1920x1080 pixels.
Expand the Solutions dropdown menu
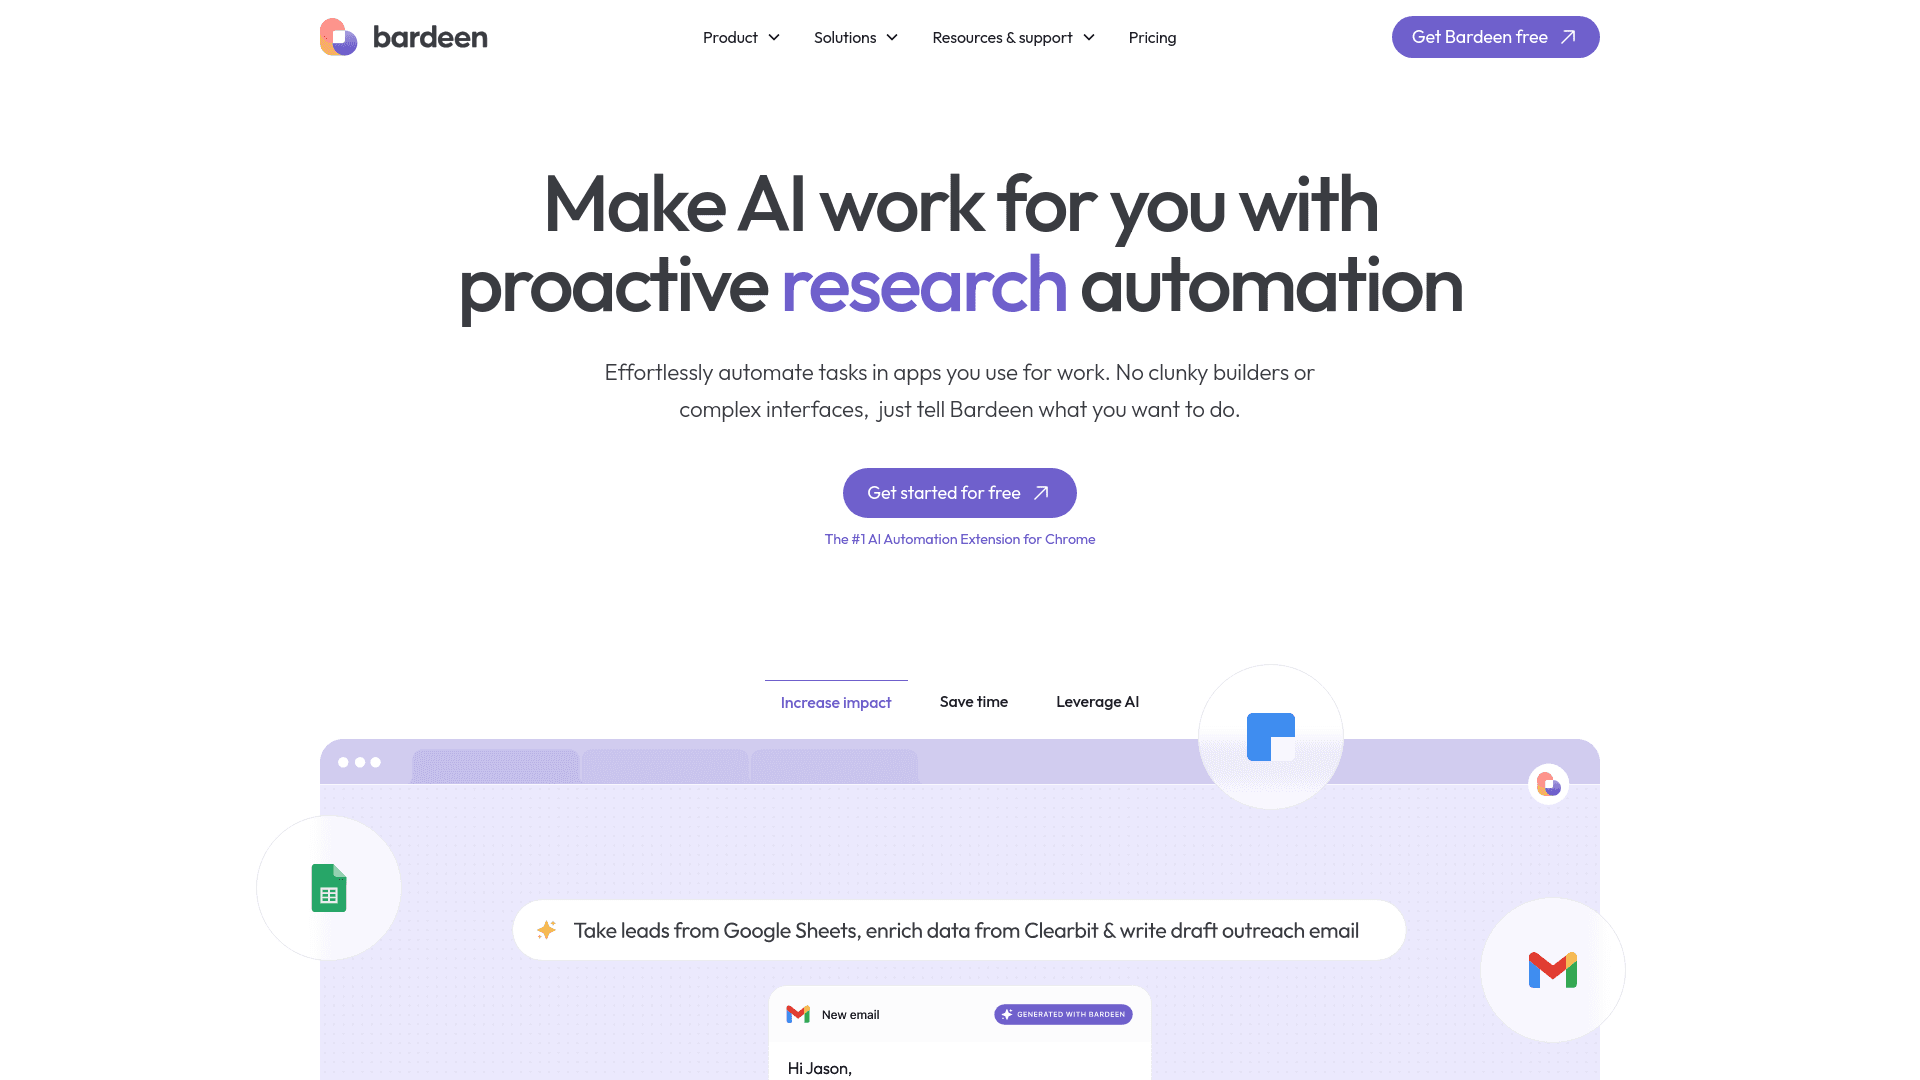[856, 37]
